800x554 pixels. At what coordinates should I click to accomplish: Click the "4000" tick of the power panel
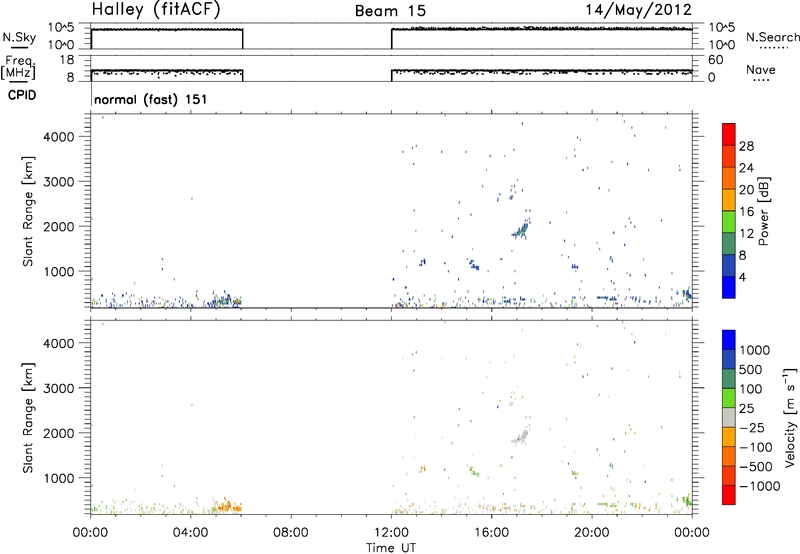point(59,137)
